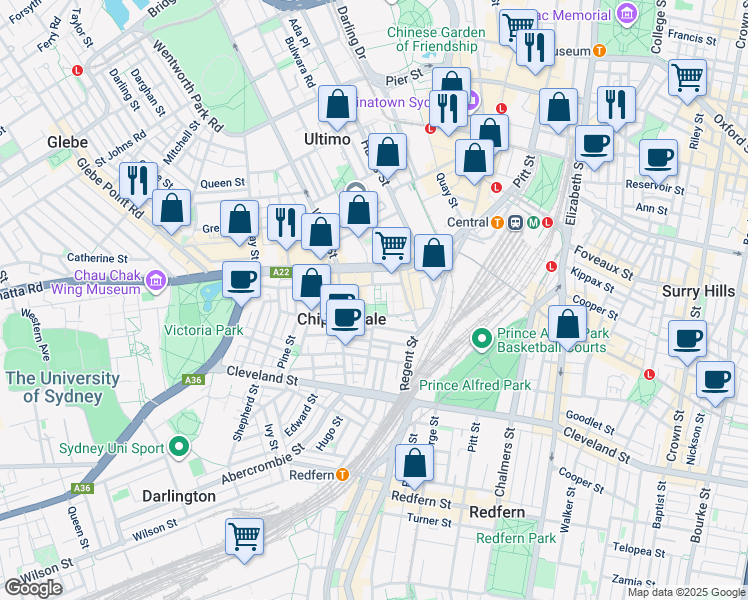The width and height of the screenshot is (748, 600).
Task: Select the shopping bag marker above Ultimo label
Action: point(338,105)
